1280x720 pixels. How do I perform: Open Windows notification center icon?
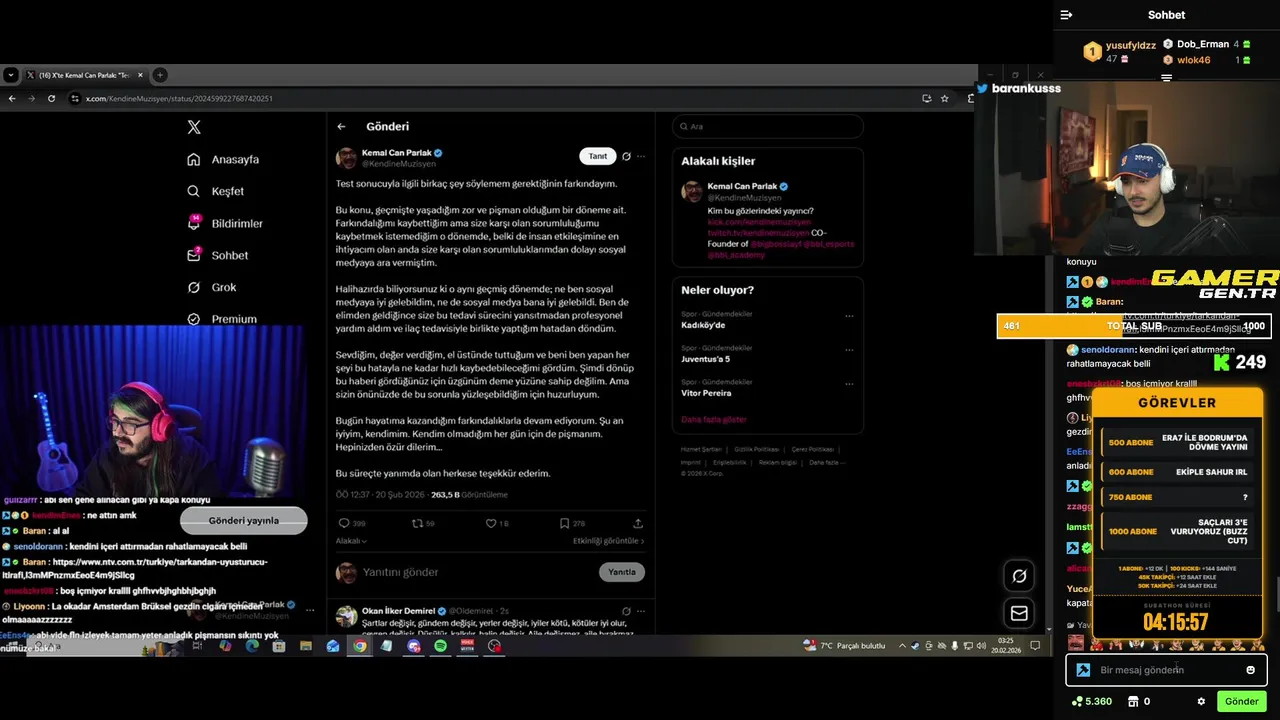[1035, 646]
